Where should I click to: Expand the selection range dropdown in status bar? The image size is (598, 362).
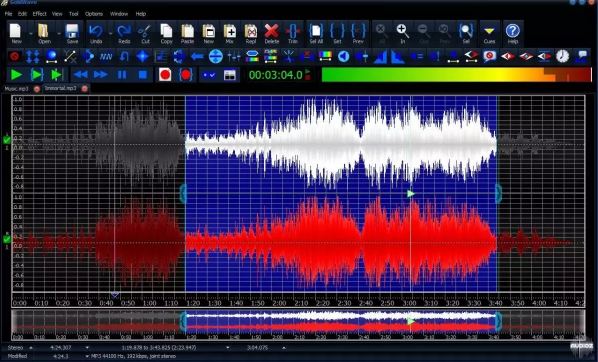228,348
